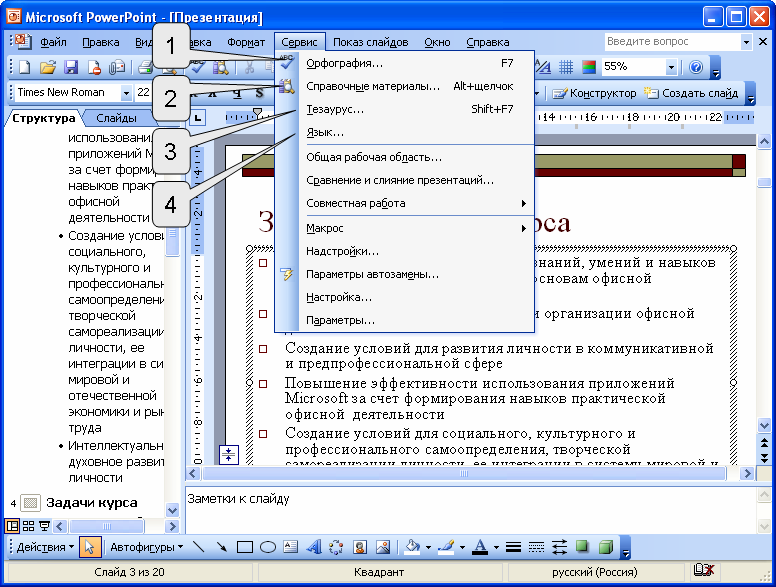Select Язык menu item

coord(405,132)
